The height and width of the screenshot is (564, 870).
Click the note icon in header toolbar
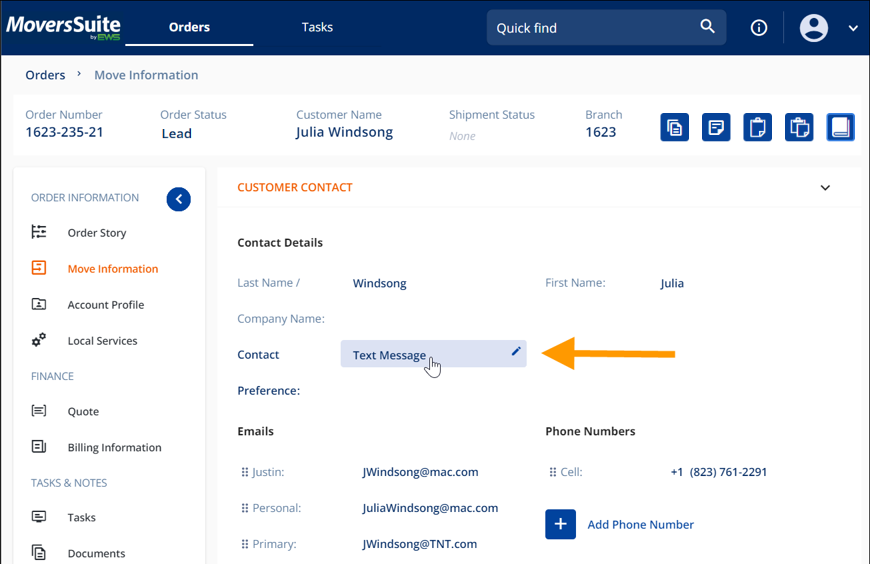716,127
